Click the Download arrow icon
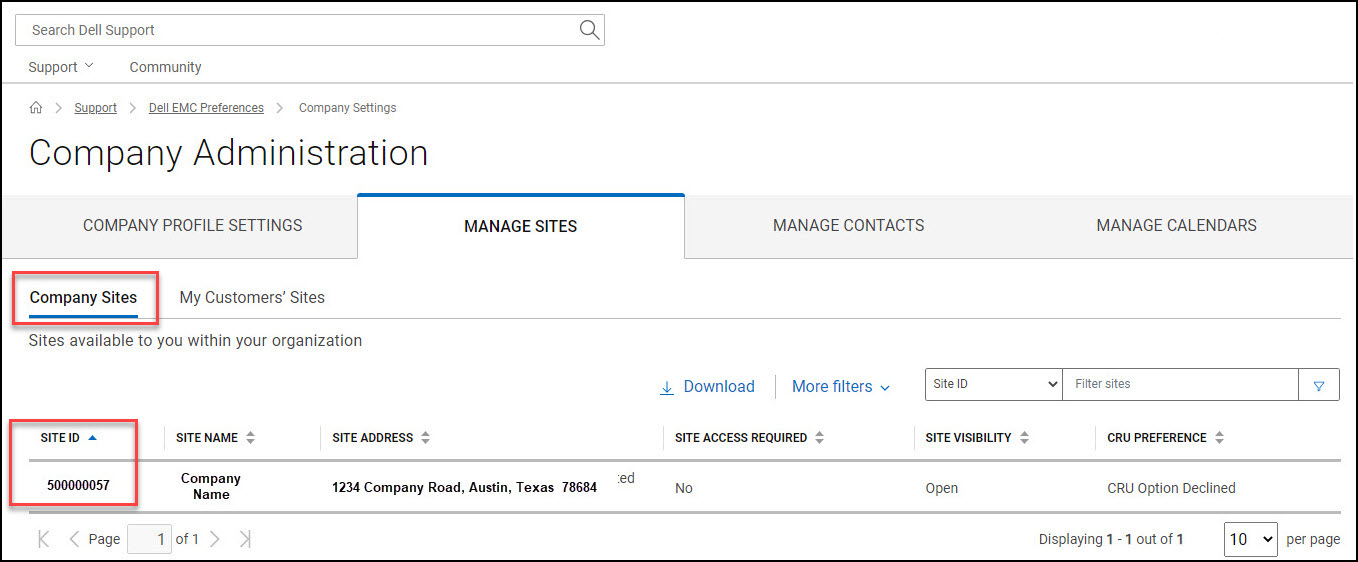 click(x=667, y=387)
